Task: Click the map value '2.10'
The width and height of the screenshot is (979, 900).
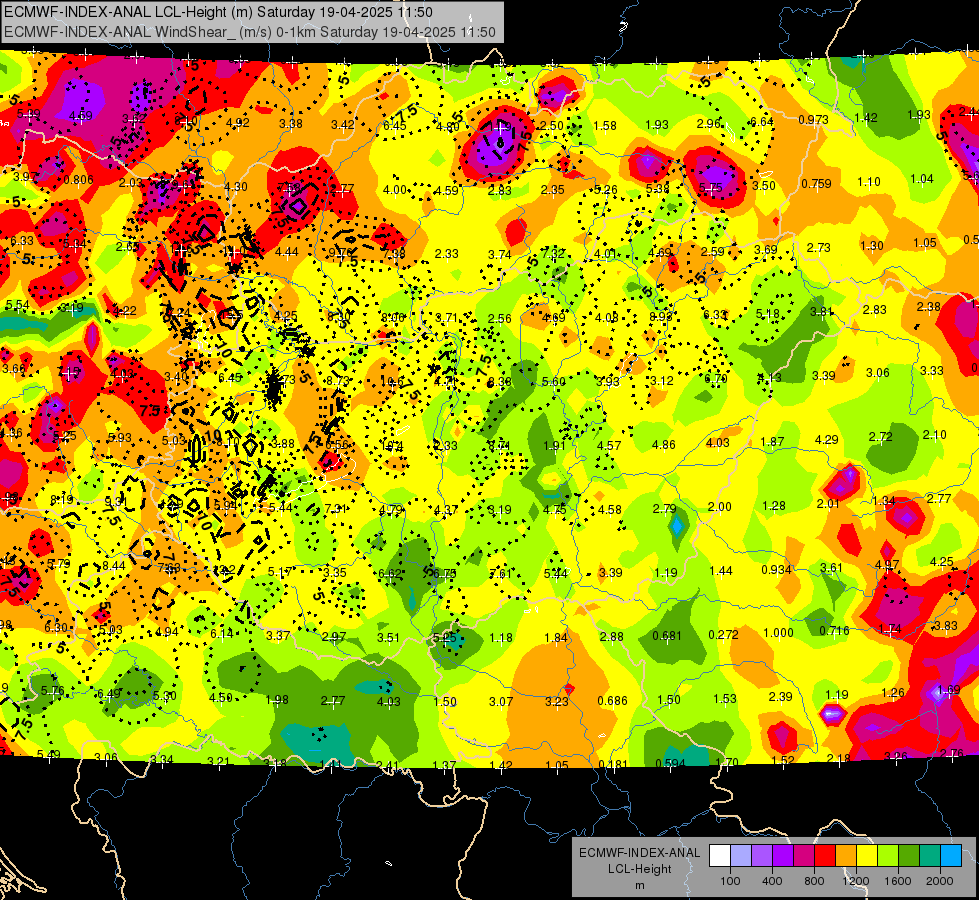Action: pyautogui.click(x=935, y=435)
